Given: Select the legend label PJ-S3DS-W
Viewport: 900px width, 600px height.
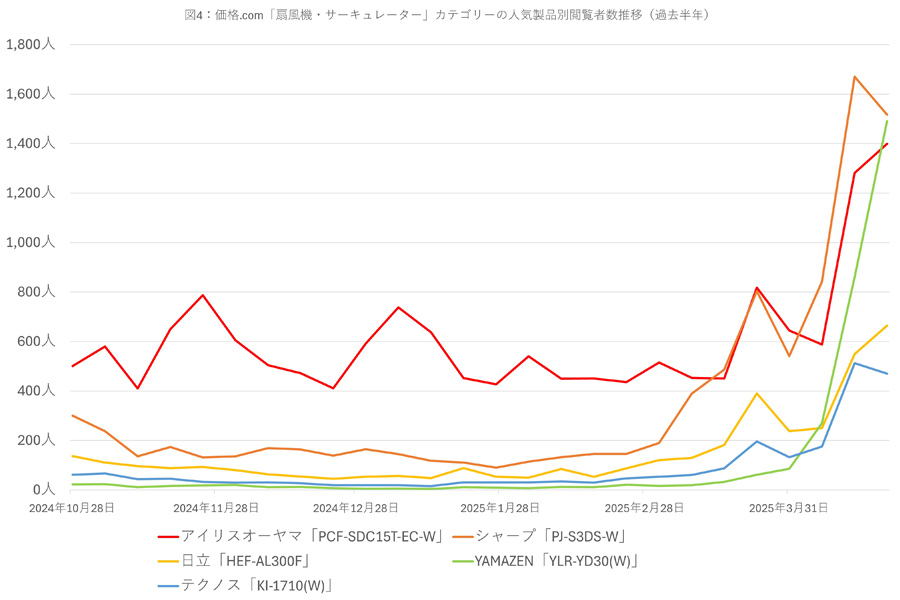Looking at the screenshot, I should tap(584, 537).
